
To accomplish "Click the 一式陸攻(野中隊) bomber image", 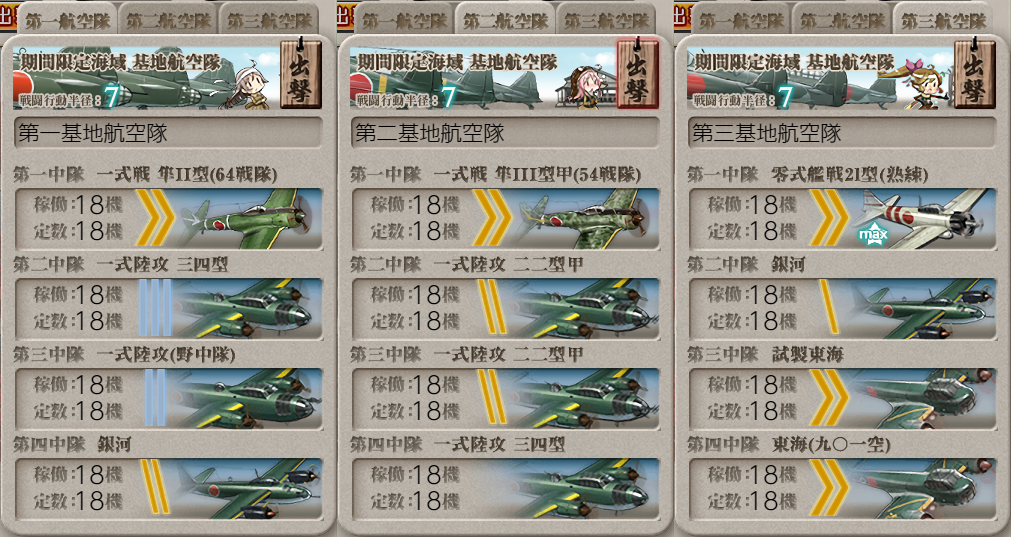I will click(x=248, y=398).
